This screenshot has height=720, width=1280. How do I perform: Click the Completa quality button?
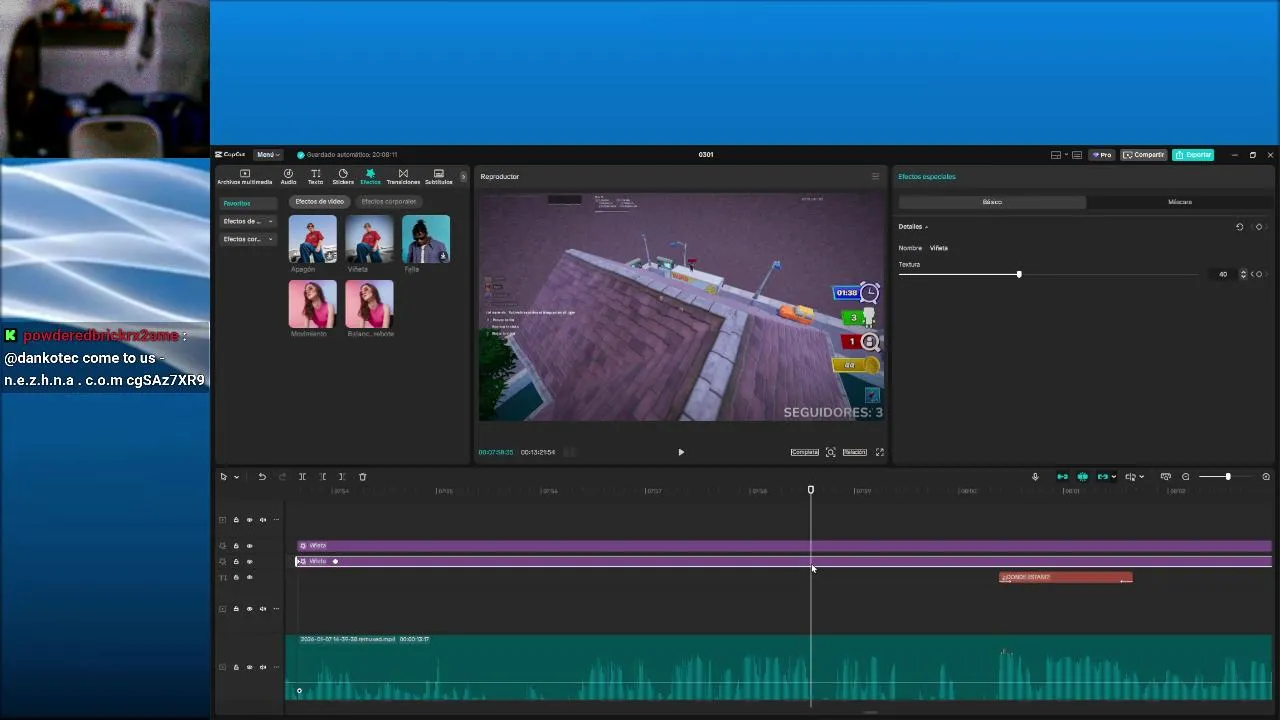point(805,452)
